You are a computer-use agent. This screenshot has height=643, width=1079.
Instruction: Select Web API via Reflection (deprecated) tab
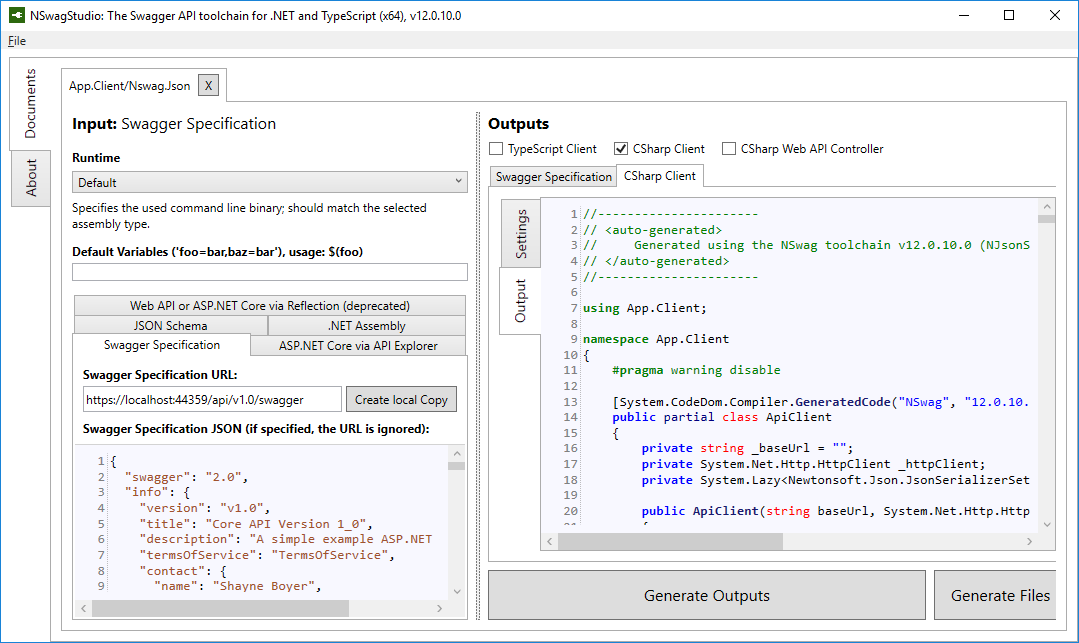269,306
